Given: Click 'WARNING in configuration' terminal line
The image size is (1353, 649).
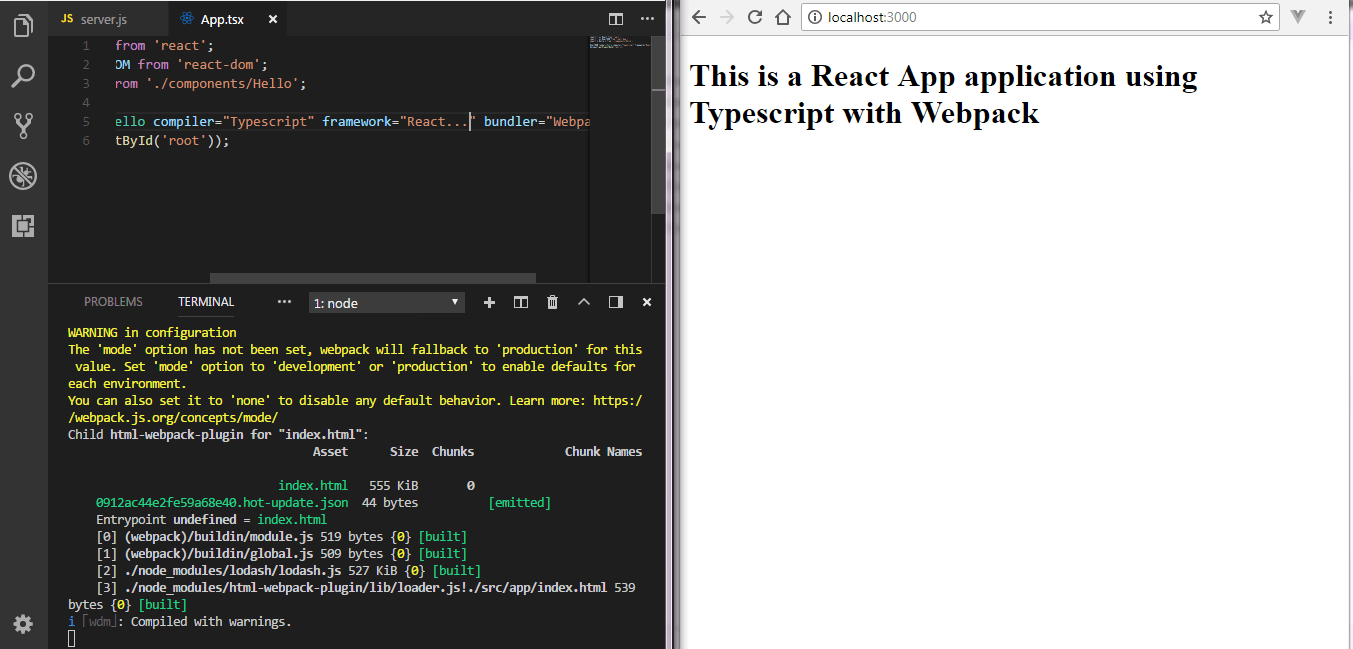Looking at the screenshot, I should tap(152, 333).
